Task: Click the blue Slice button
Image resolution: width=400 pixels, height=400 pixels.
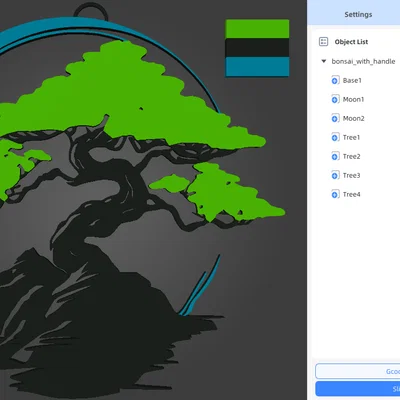Action: tap(358, 389)
